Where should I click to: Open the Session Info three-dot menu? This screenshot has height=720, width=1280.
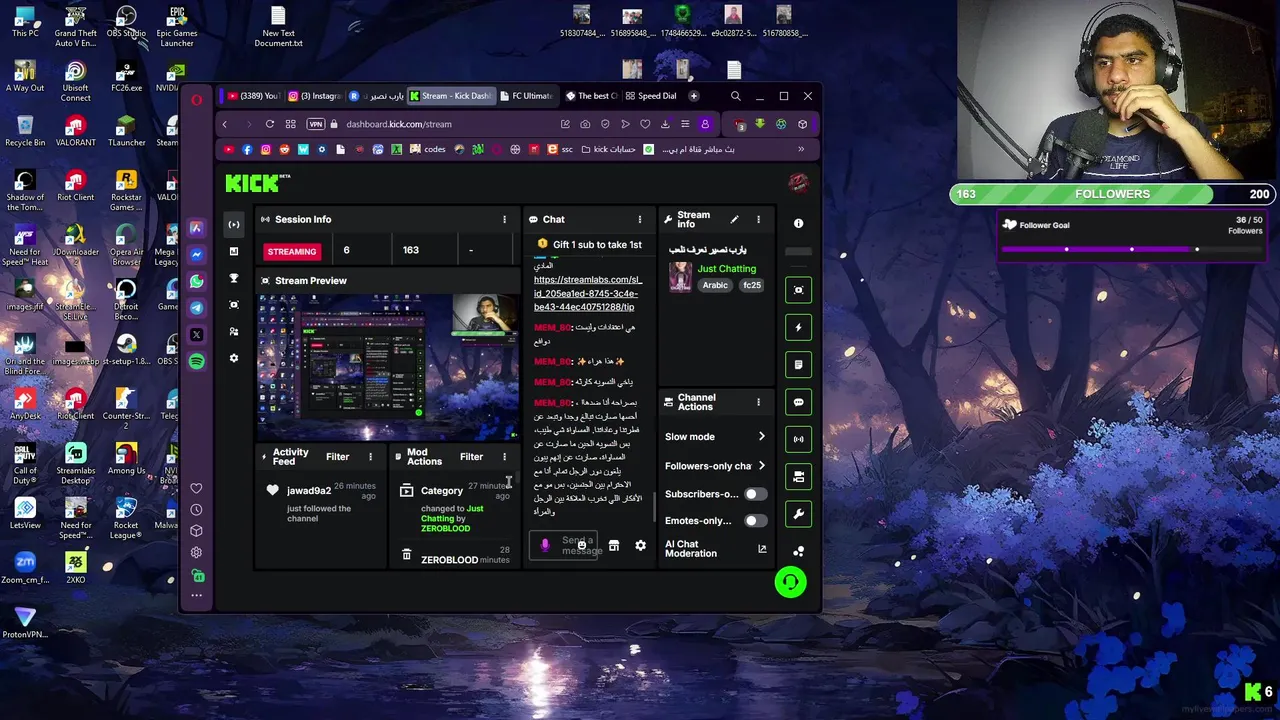(504, 219)
